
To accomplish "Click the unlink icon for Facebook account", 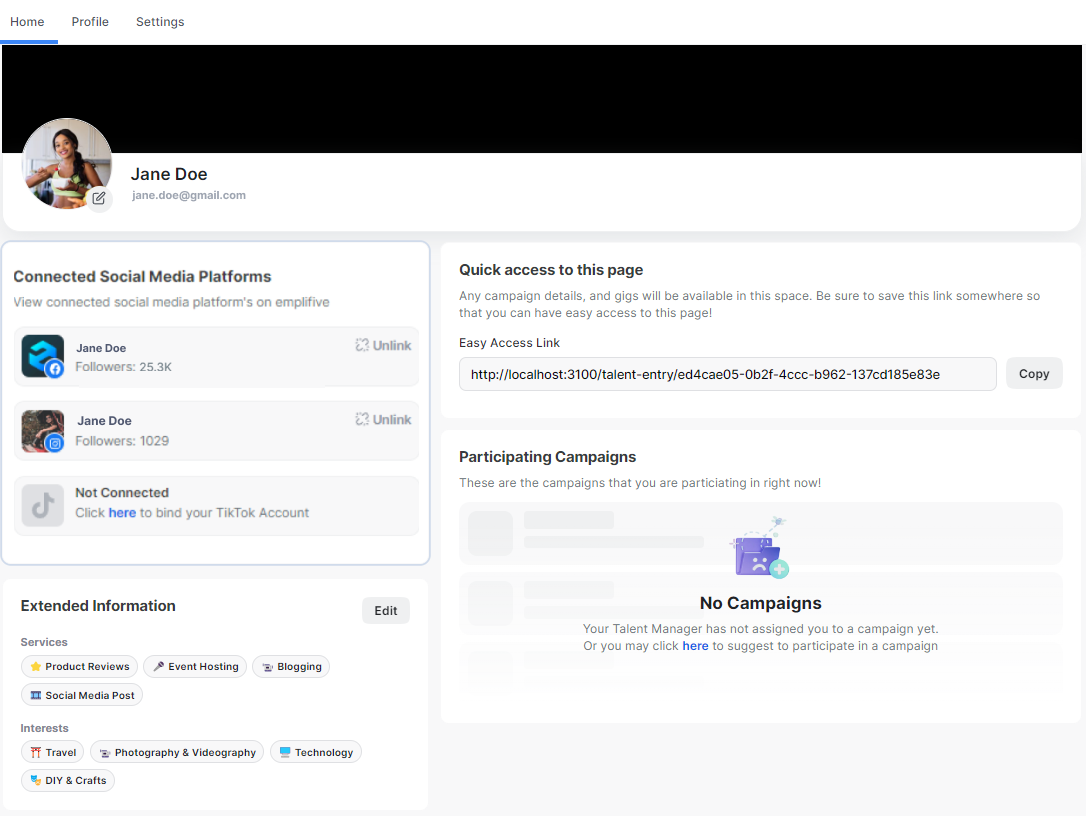I will point(362,345).
